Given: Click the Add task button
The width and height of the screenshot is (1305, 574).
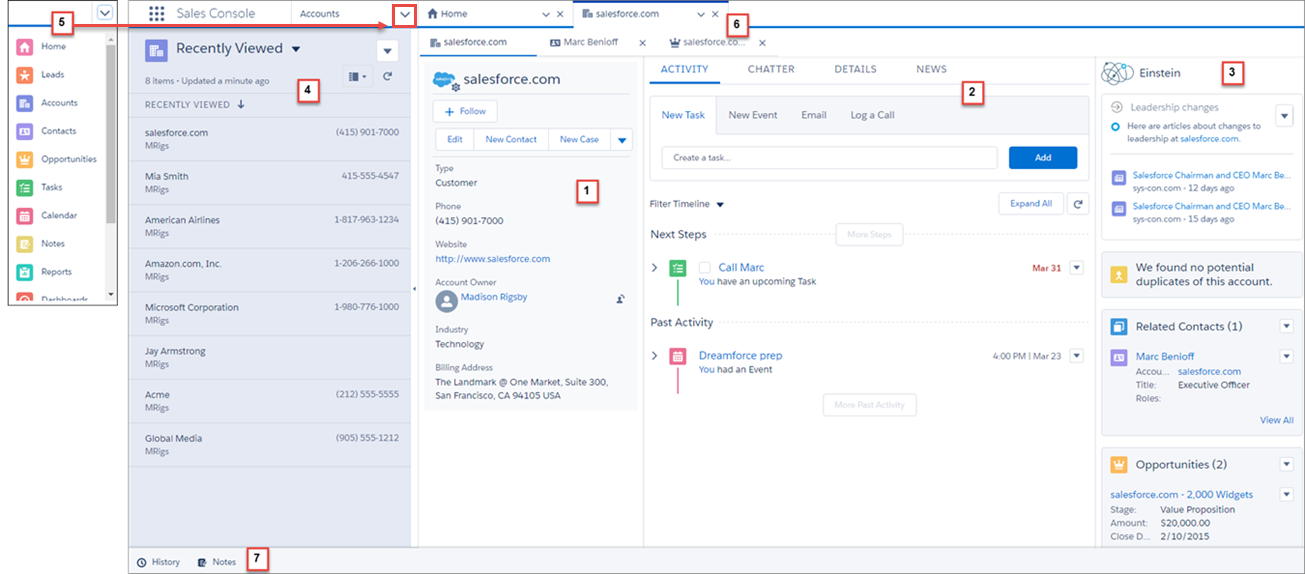Looking at the screenshot, I should 1042,158.
